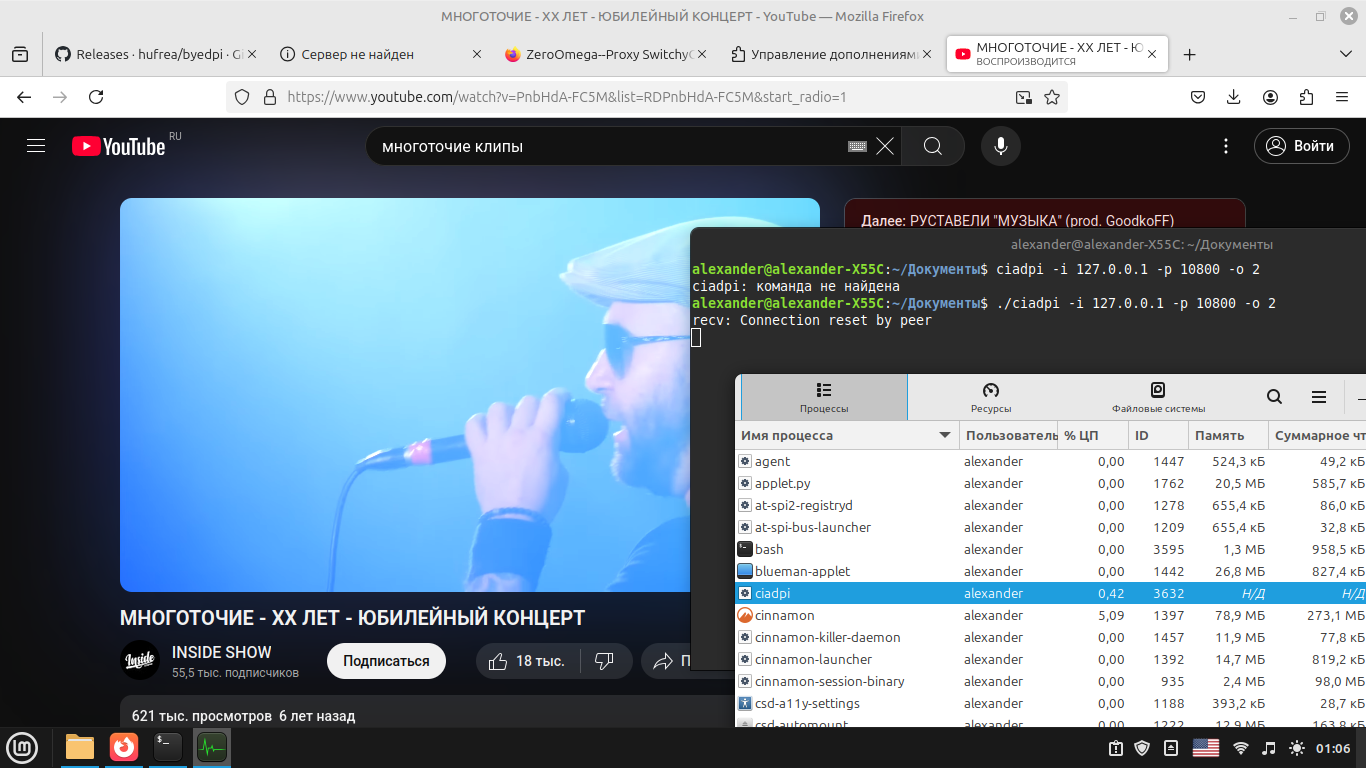
Task: Search processes in System Monitor
Action: 1274,397
